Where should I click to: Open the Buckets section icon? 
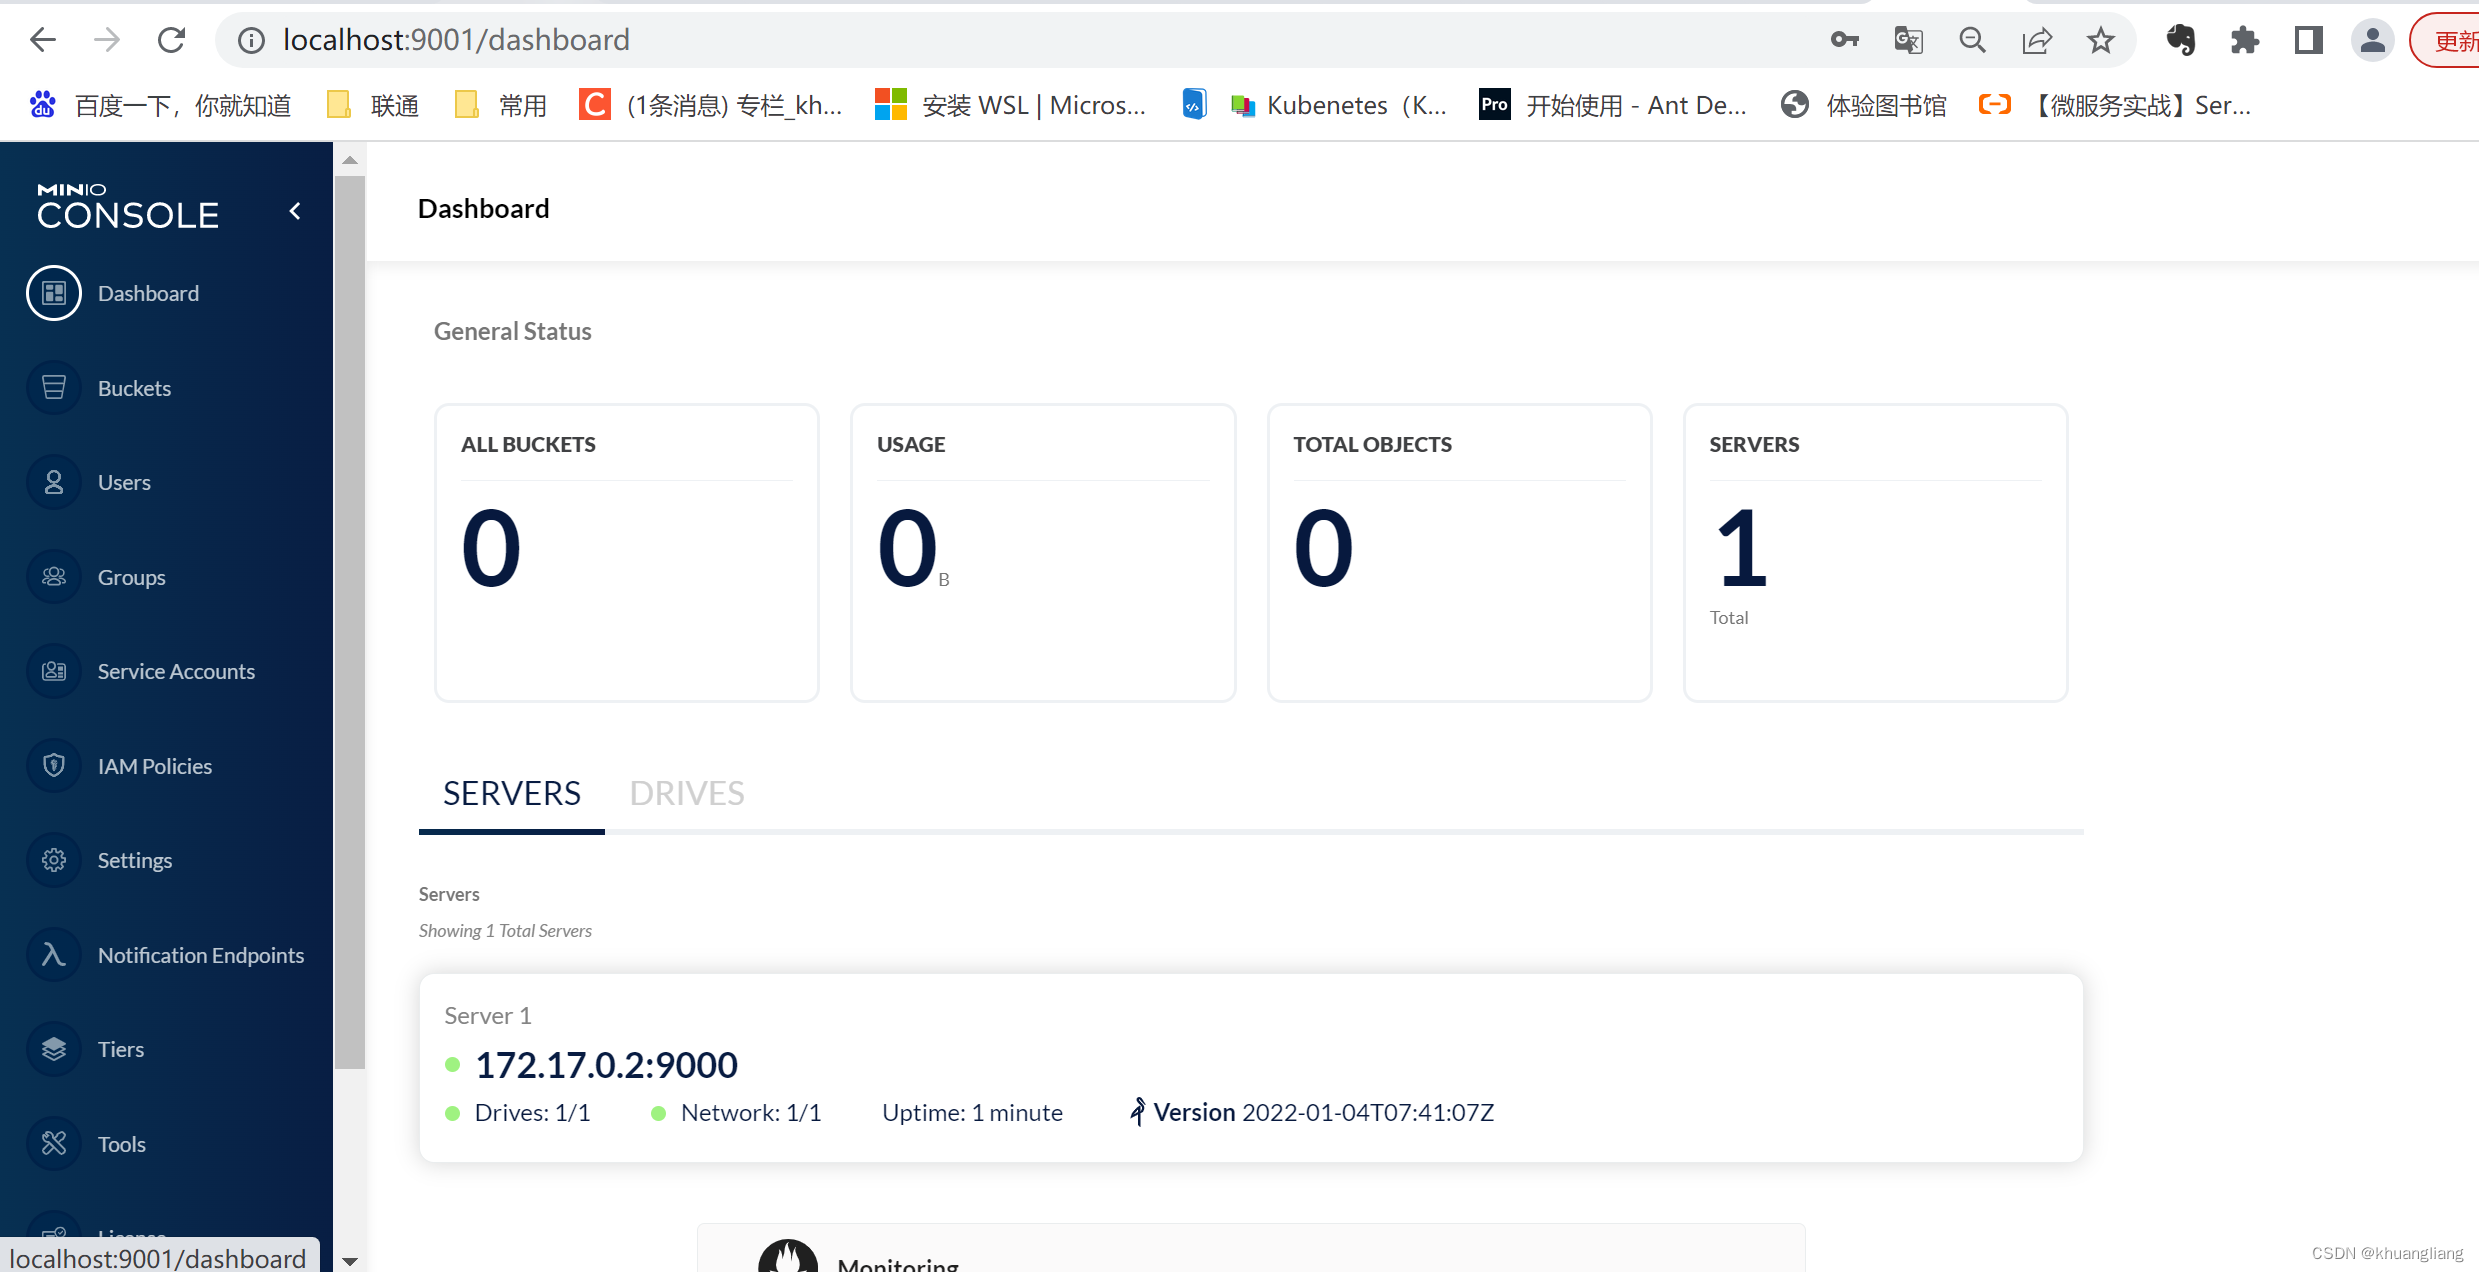pyautogui.click(x=54, y=386)
